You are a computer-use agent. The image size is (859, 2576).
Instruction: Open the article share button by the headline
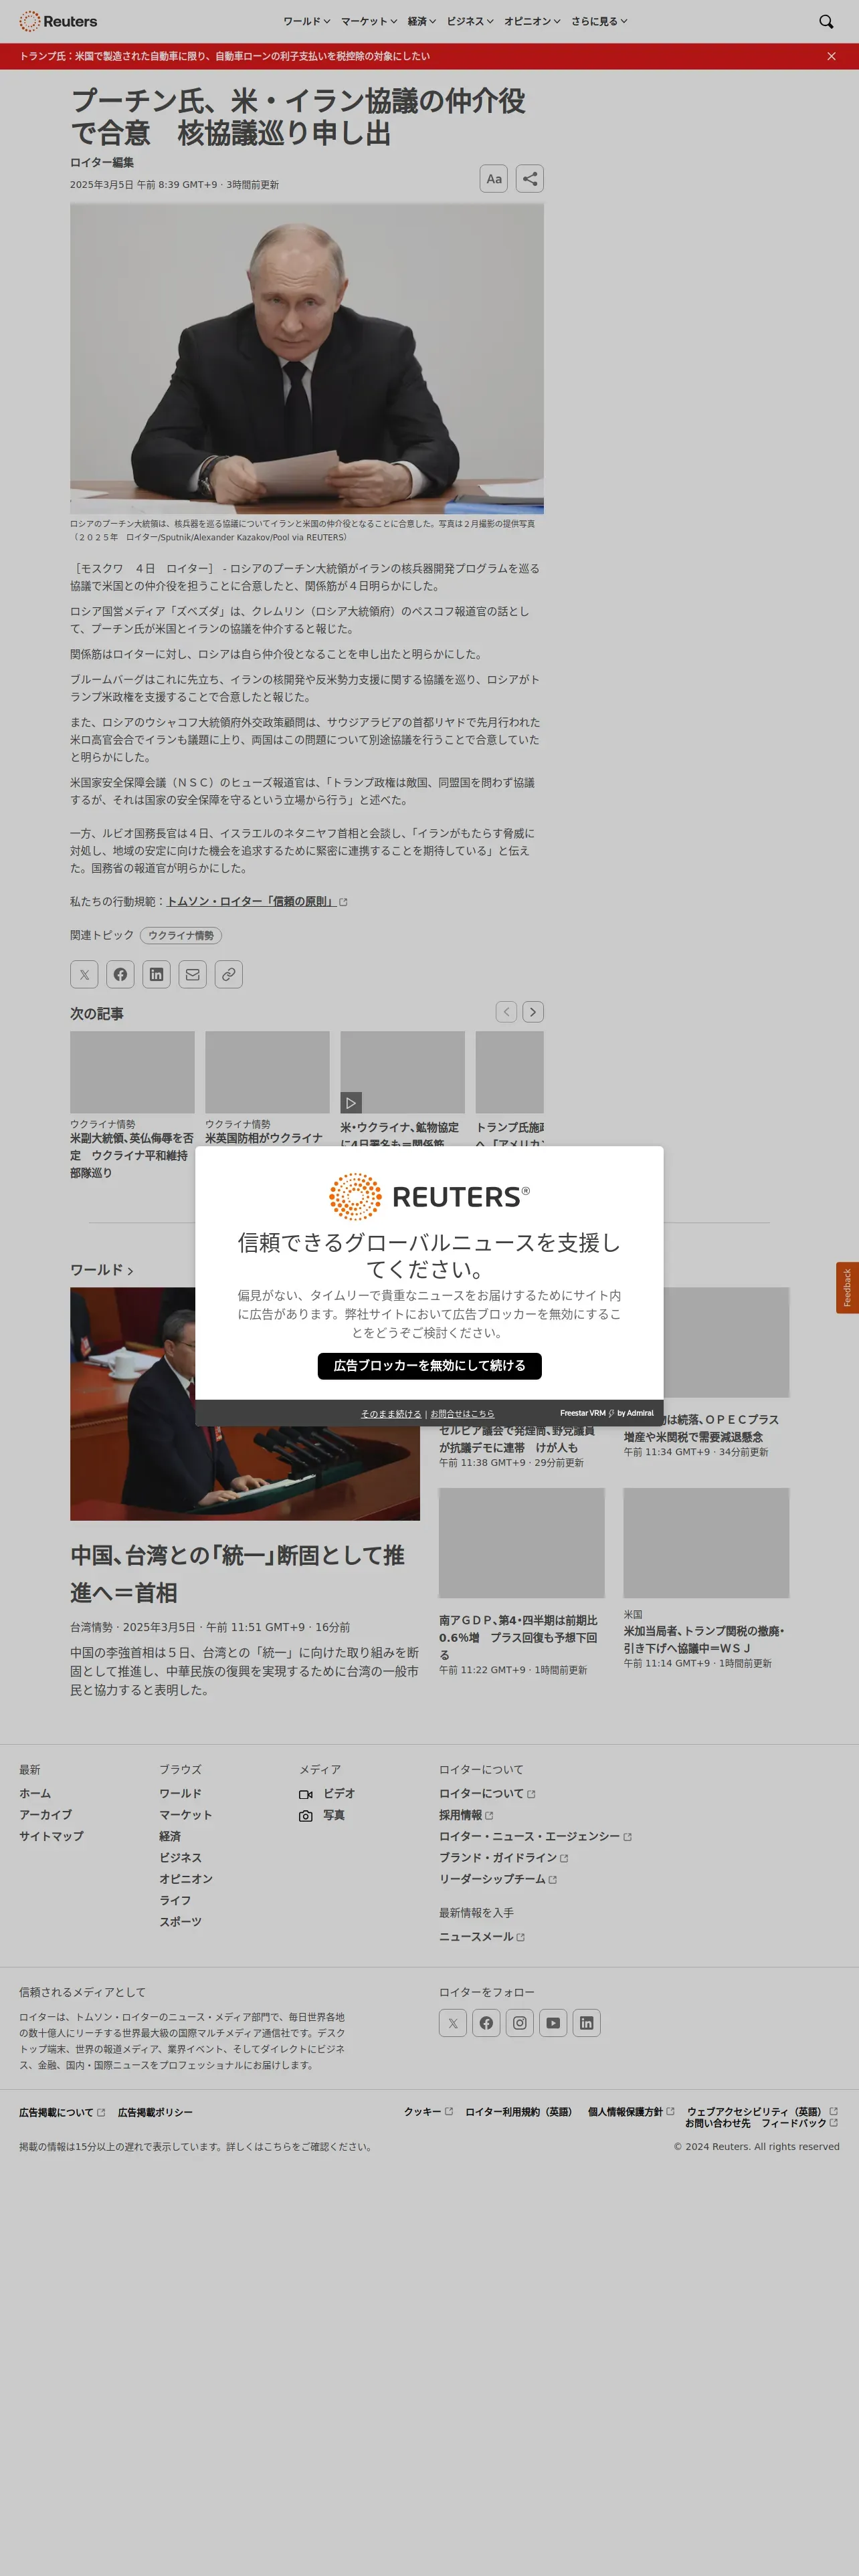click(x=530, y=178)
